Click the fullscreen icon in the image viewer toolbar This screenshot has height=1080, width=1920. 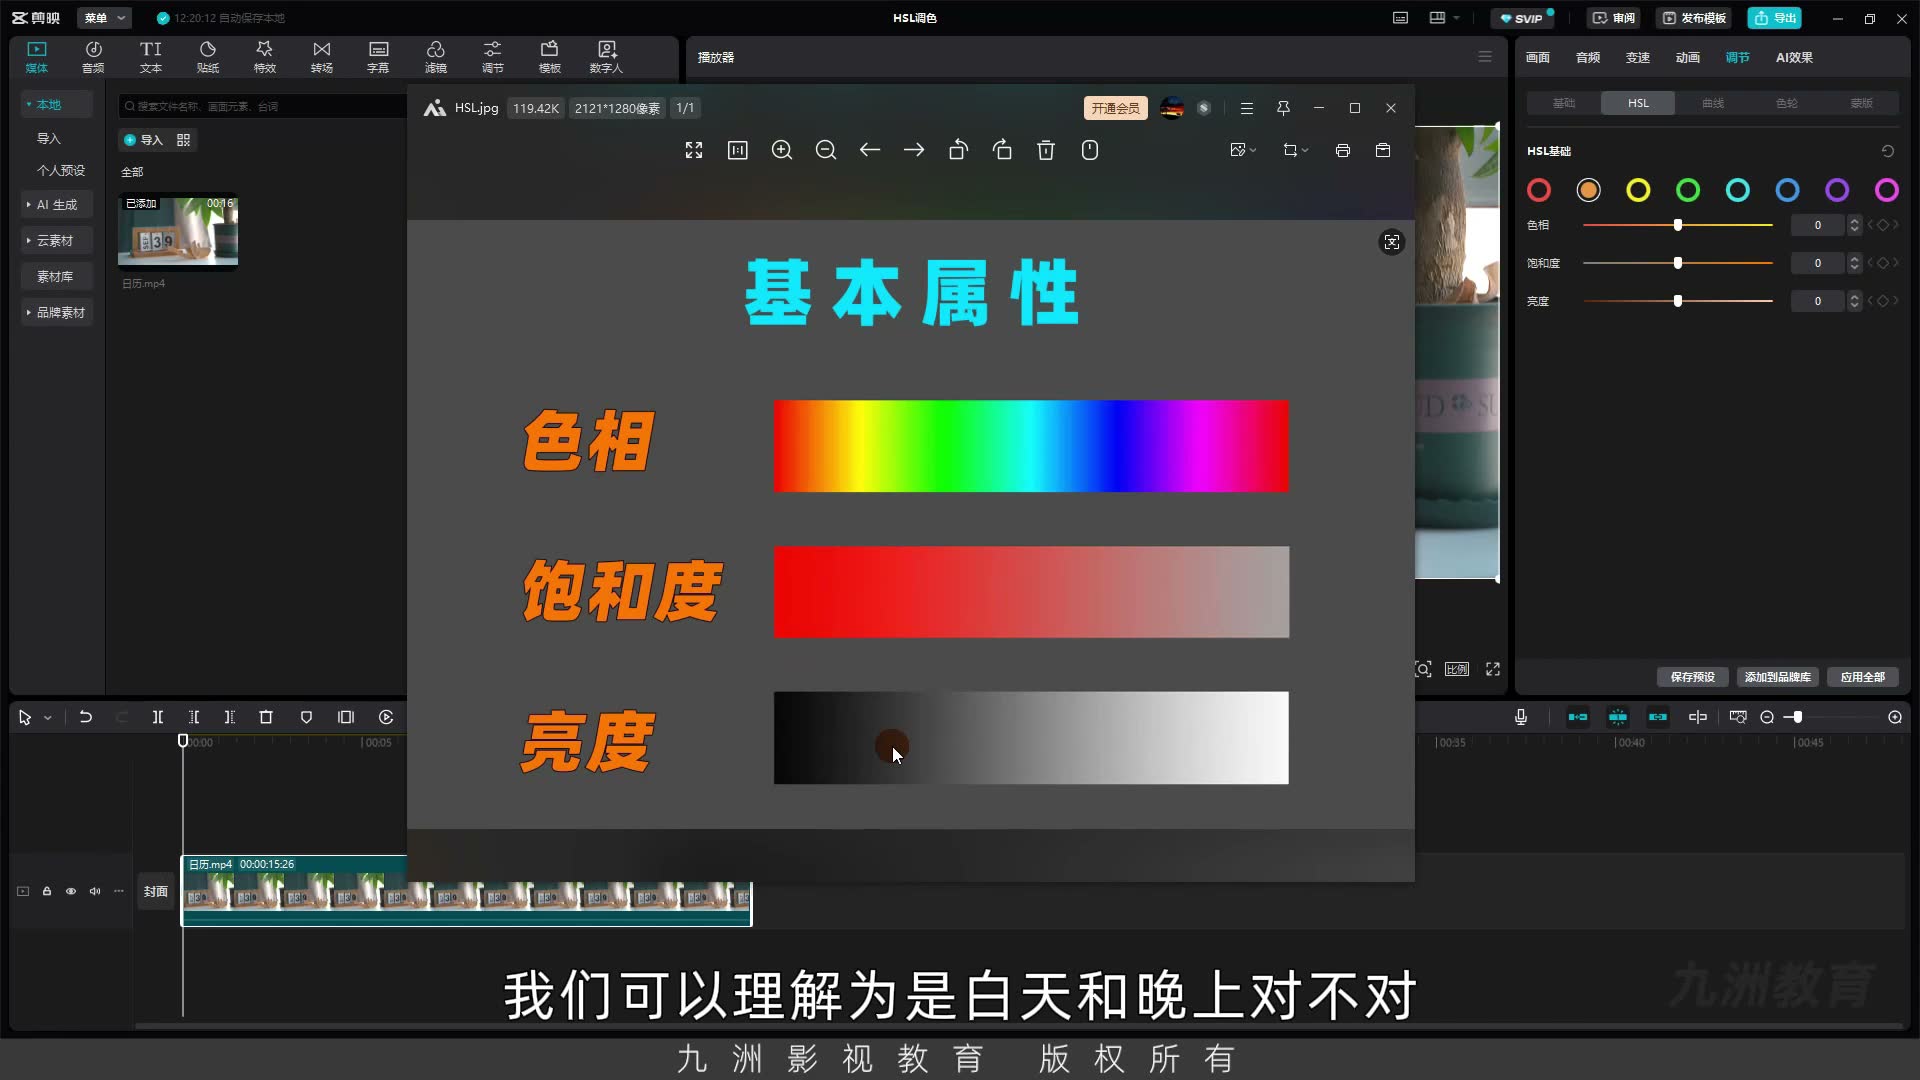point(694,150)
